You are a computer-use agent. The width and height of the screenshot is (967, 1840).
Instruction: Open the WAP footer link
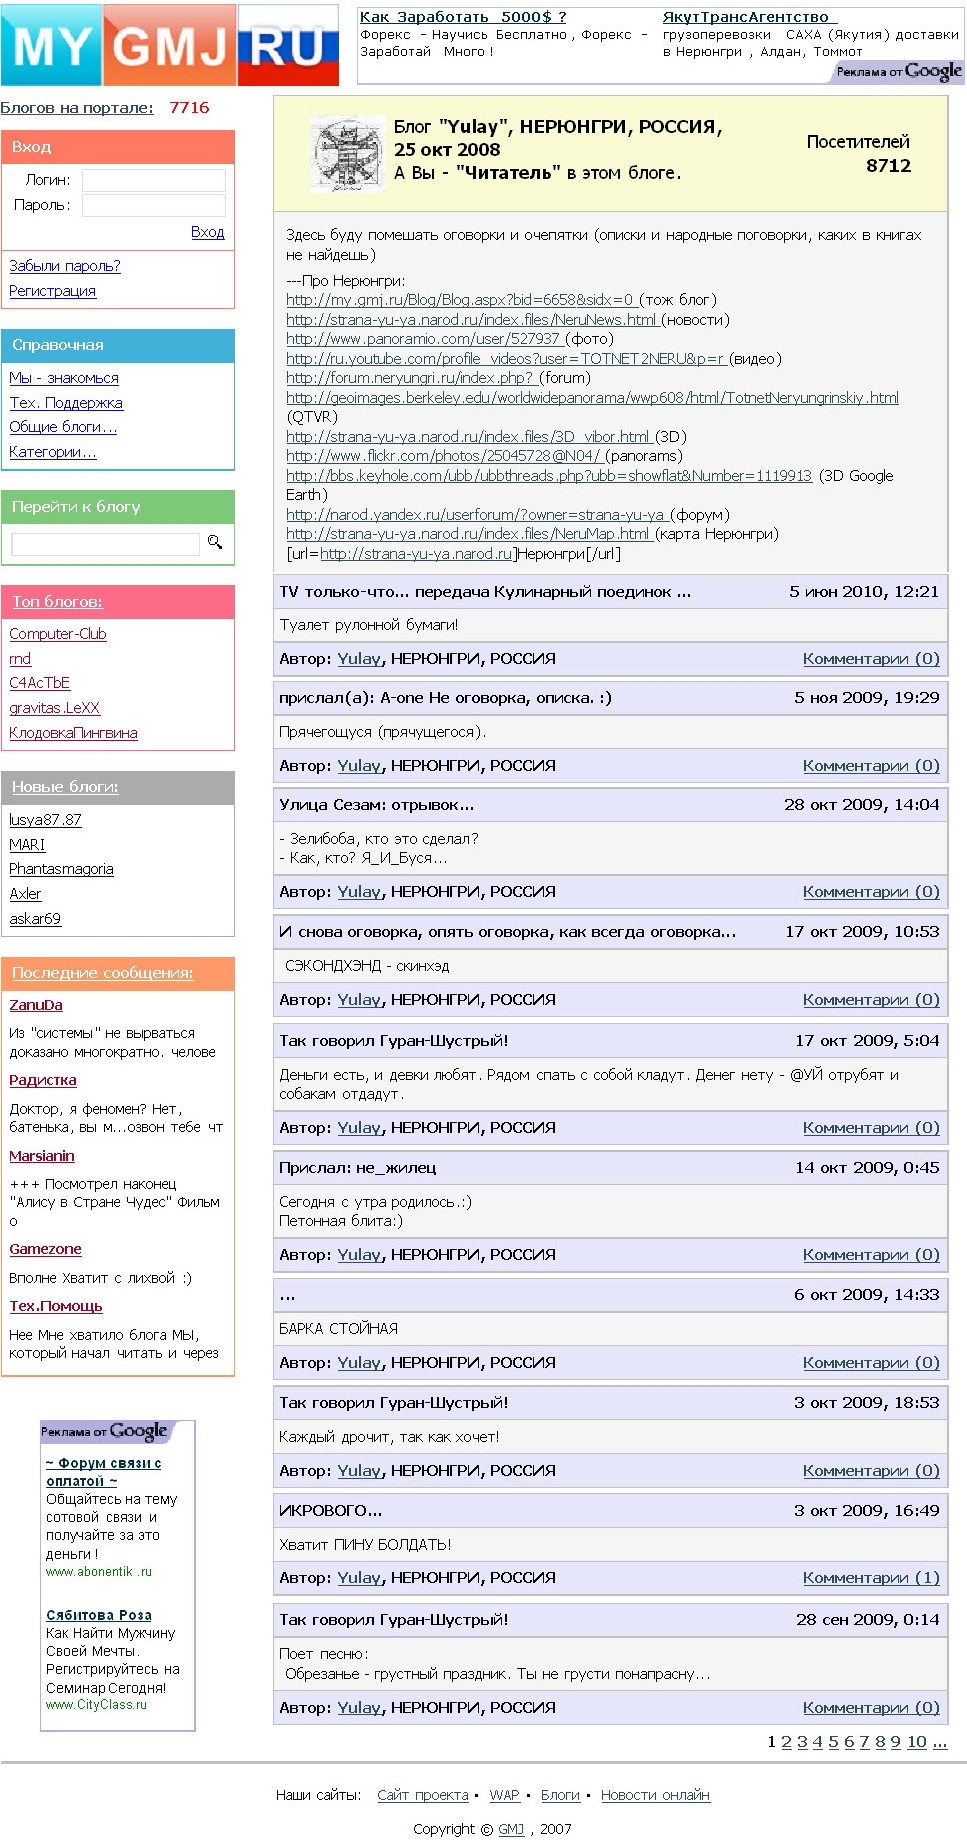[504, 1795]
